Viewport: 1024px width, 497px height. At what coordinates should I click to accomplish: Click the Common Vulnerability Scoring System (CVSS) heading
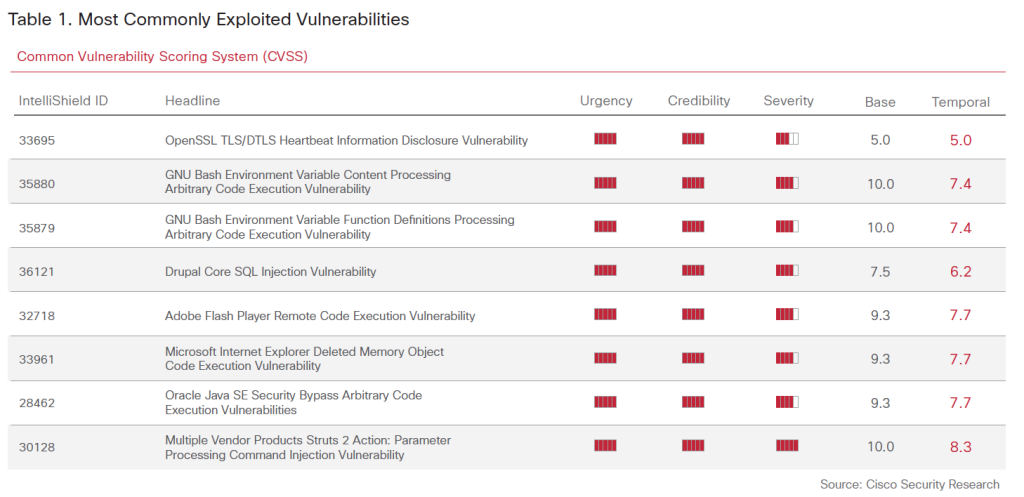[x=162, y=57]
